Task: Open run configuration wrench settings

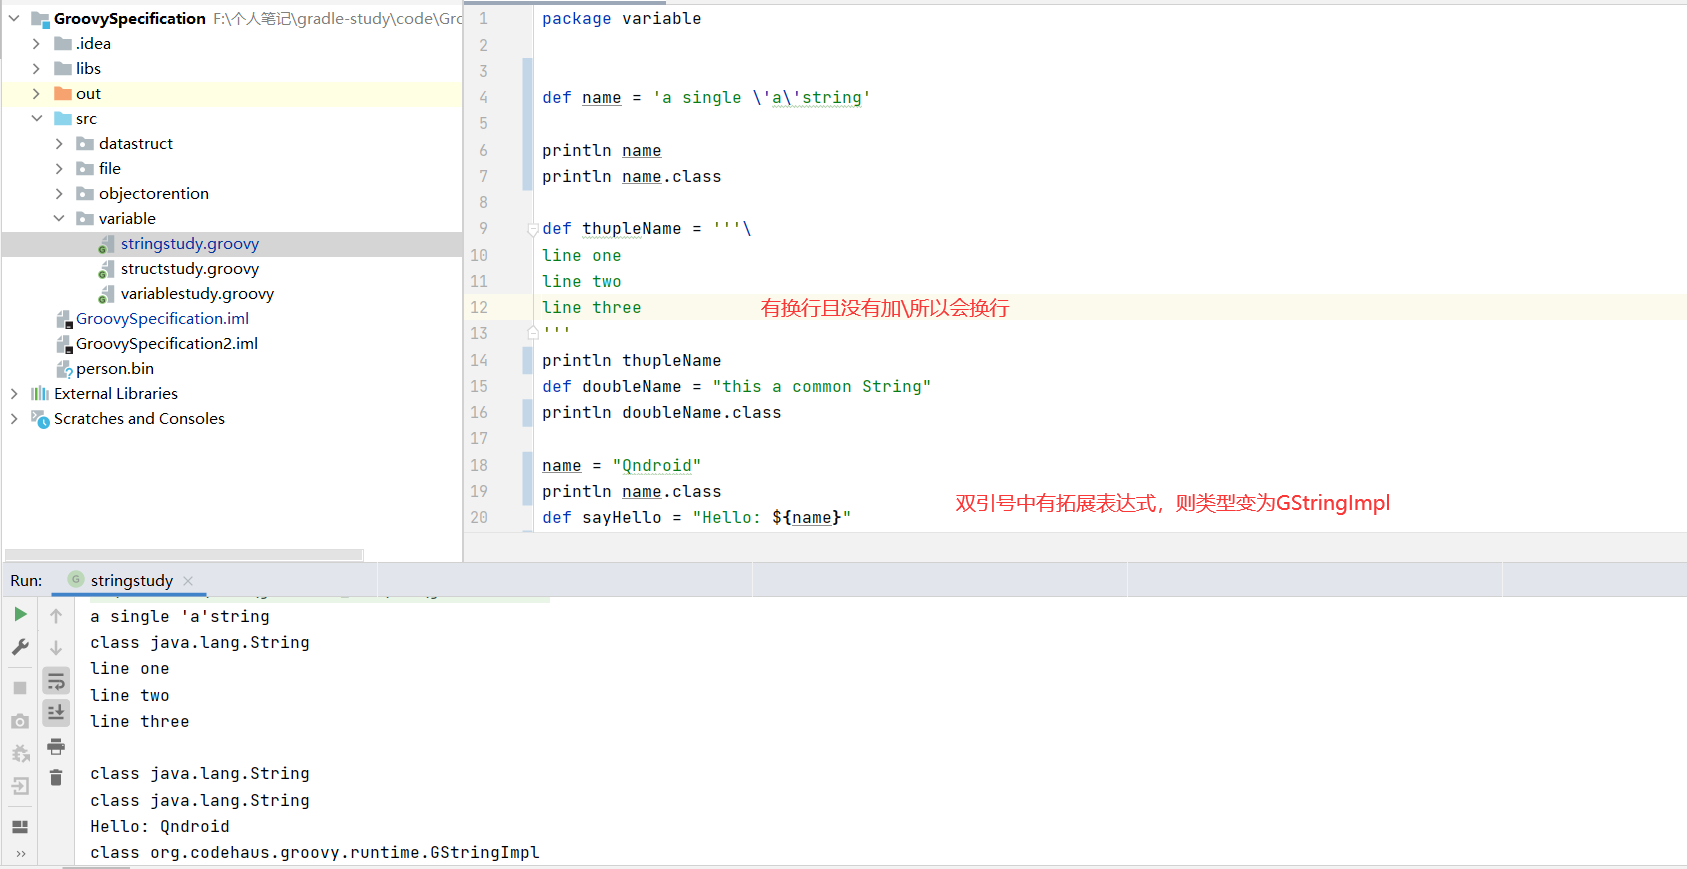Action: click(x=20, y=647)
